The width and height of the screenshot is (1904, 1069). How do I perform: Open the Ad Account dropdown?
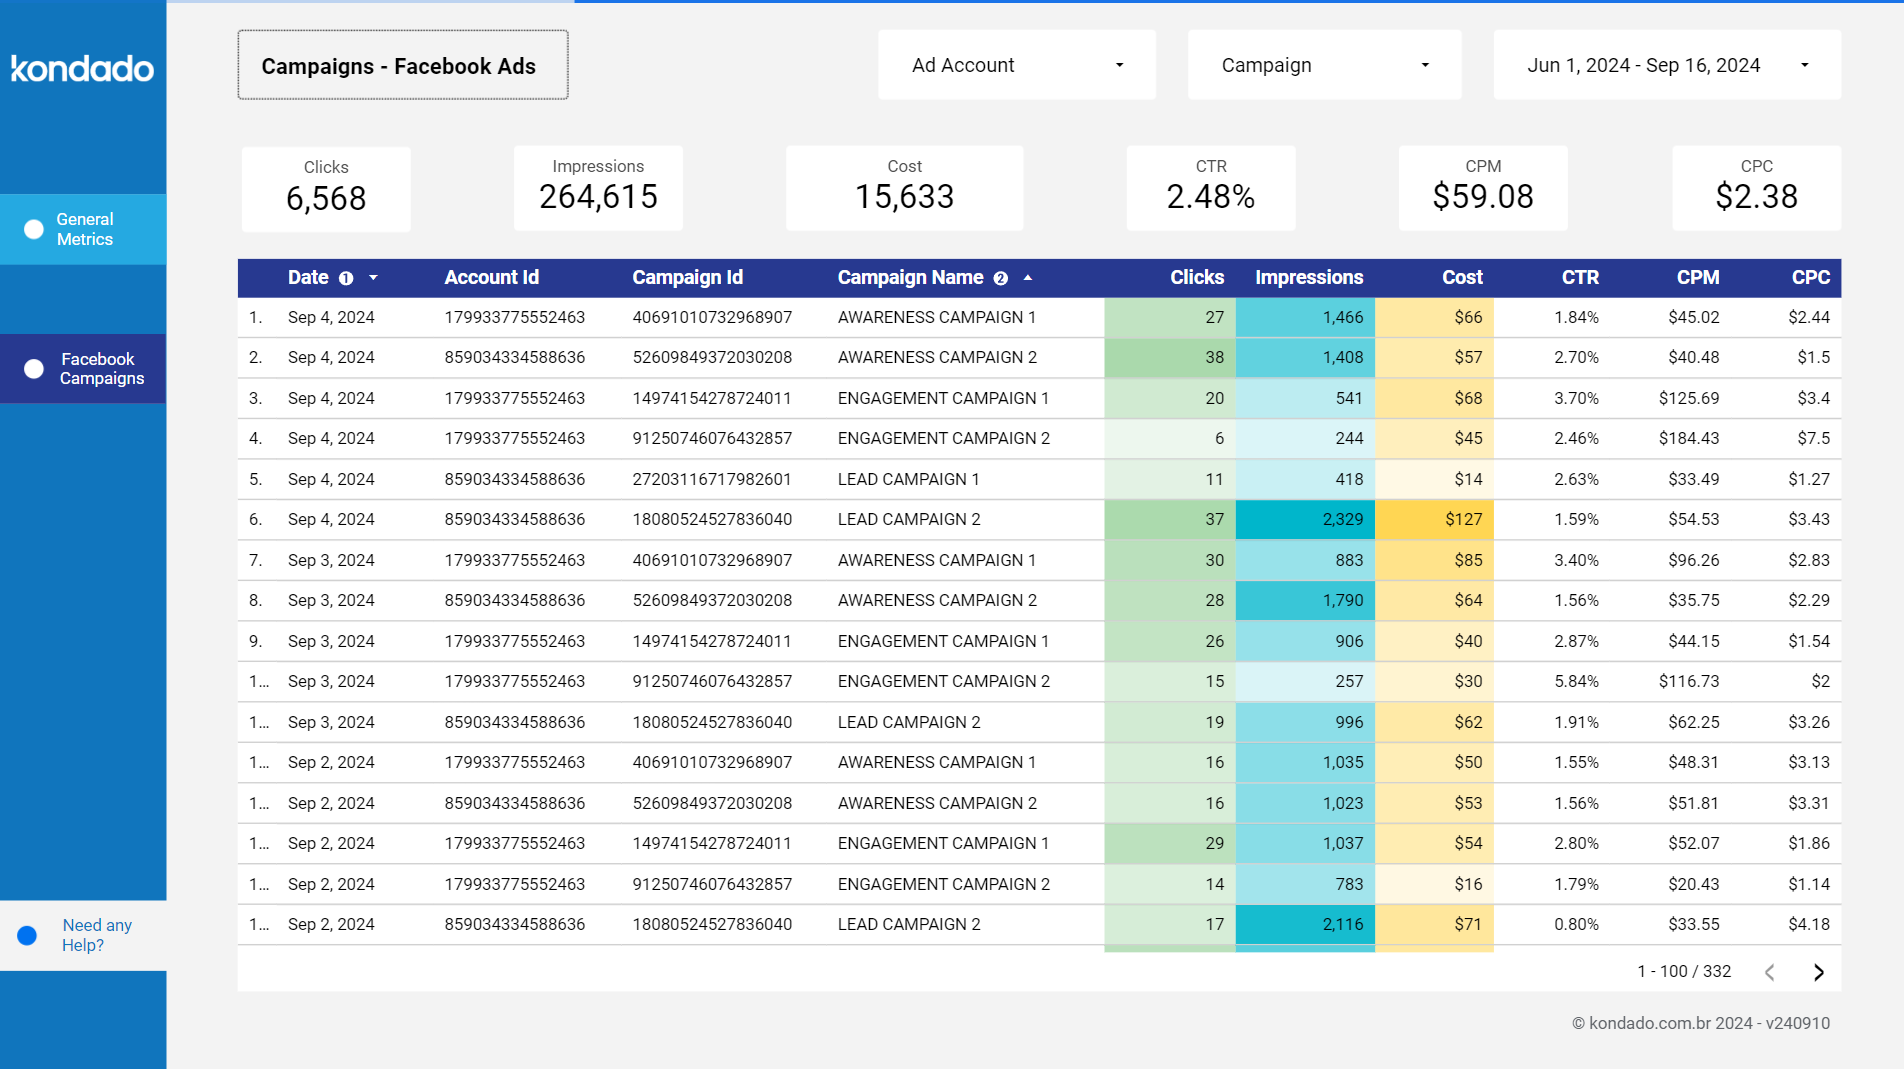(1016, 64)
